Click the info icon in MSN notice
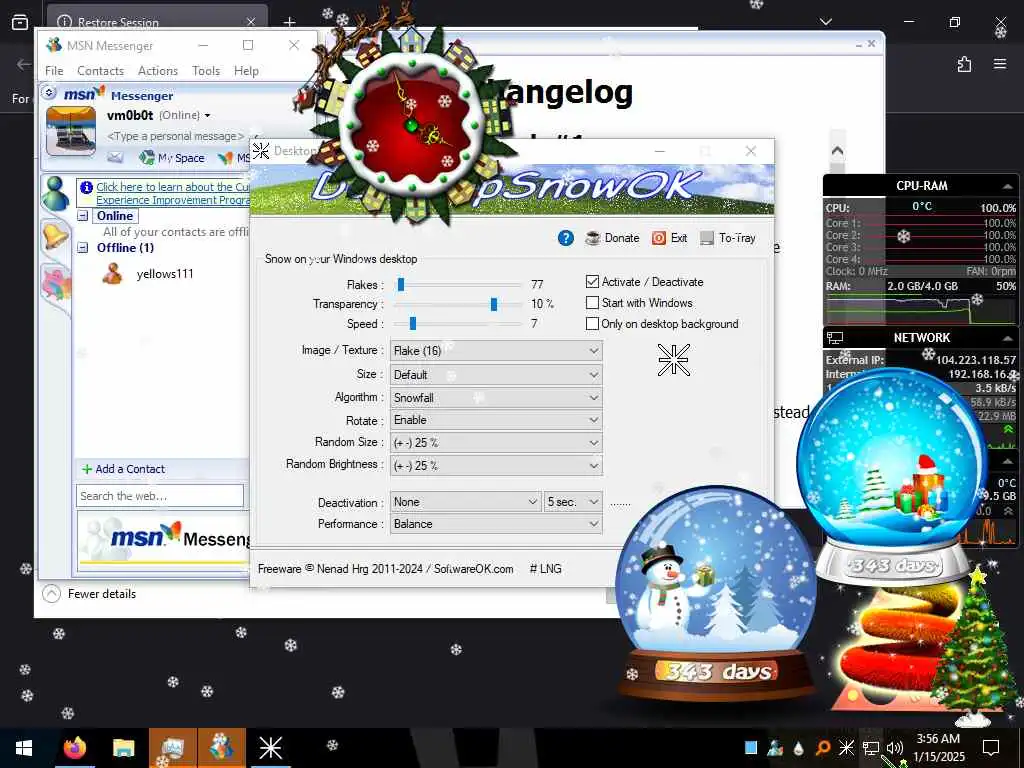The image size is (1024, 768). click(86, 187)
